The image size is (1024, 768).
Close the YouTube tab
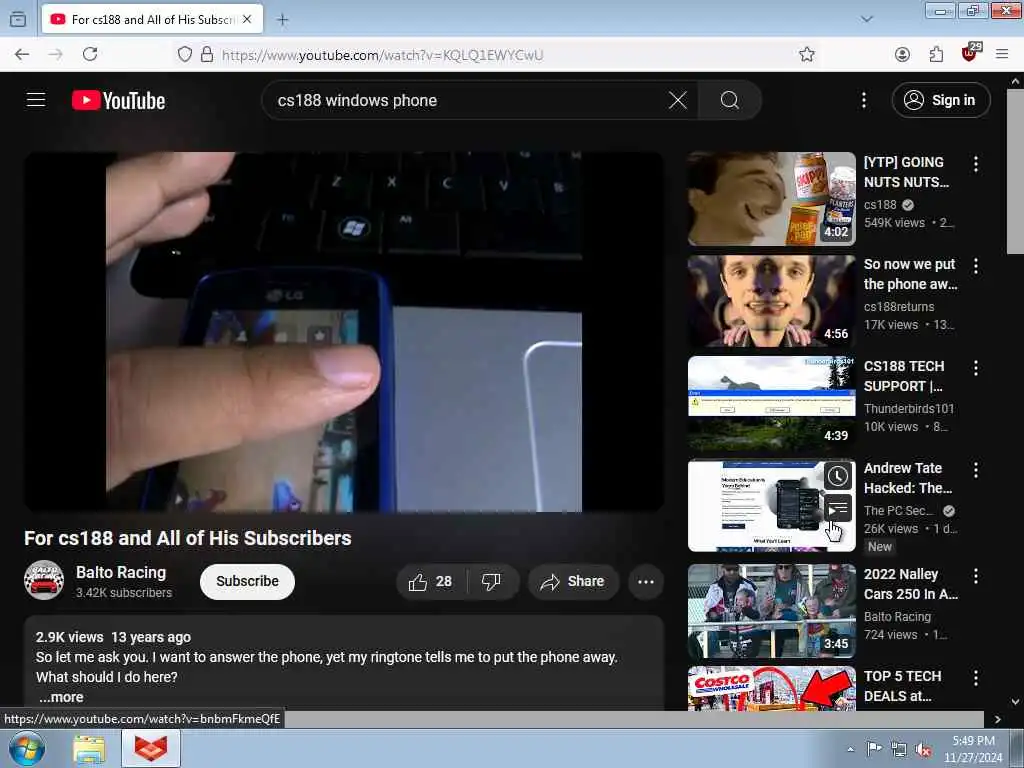click(x=247, y=20)
